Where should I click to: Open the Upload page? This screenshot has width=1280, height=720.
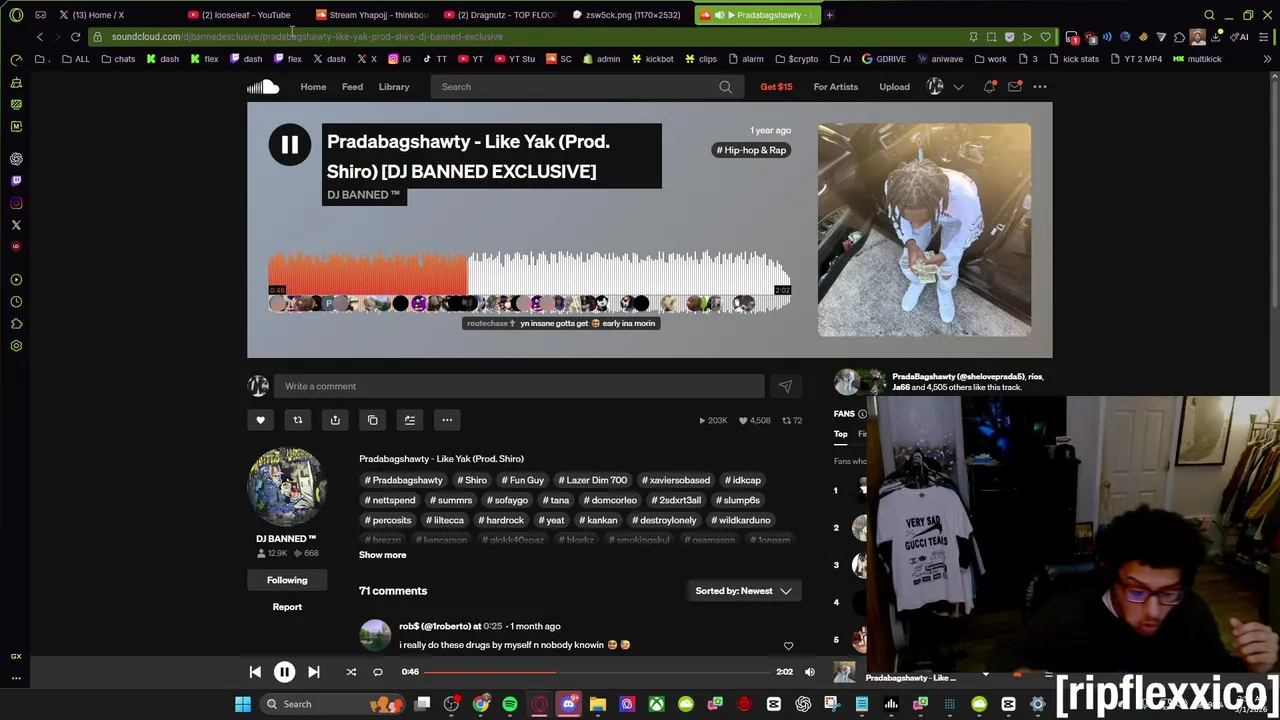click(894, 87)
